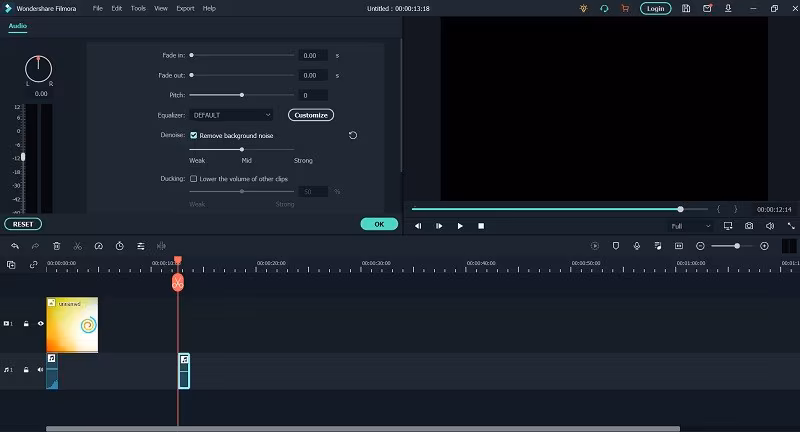Click the split scissors icon in timeline toolbar
Viewport: 800px width, 432px height.
click(x=78, y=246)
